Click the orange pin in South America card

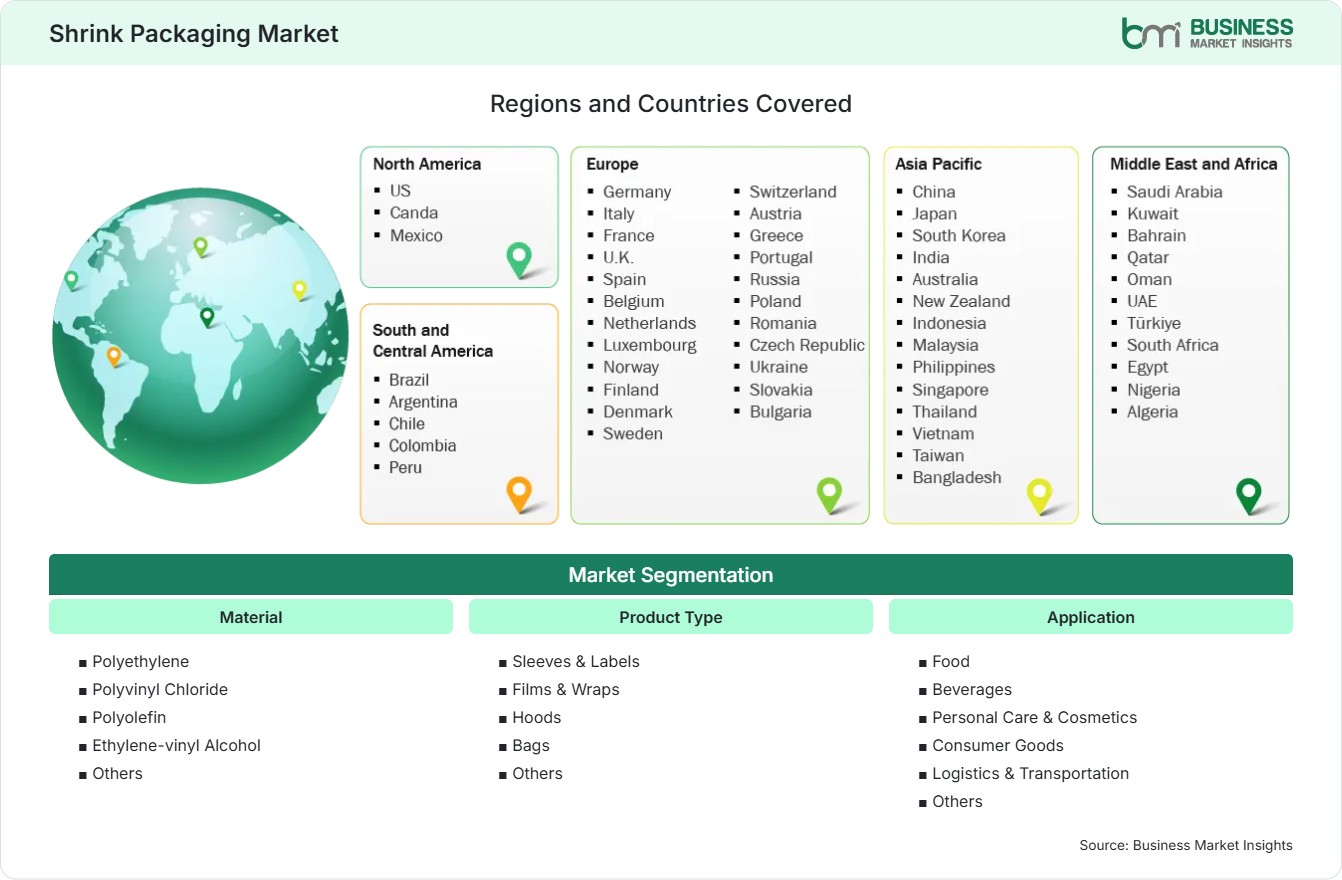[519, 494]
